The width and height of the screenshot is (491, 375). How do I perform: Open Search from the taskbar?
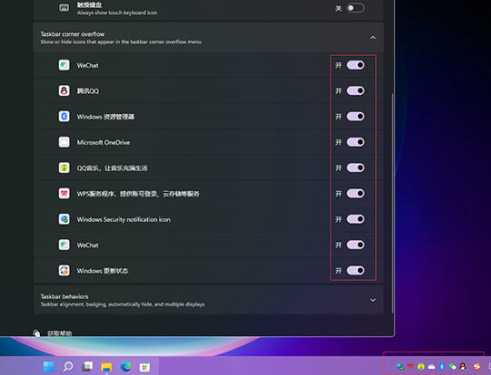(68, 367)
